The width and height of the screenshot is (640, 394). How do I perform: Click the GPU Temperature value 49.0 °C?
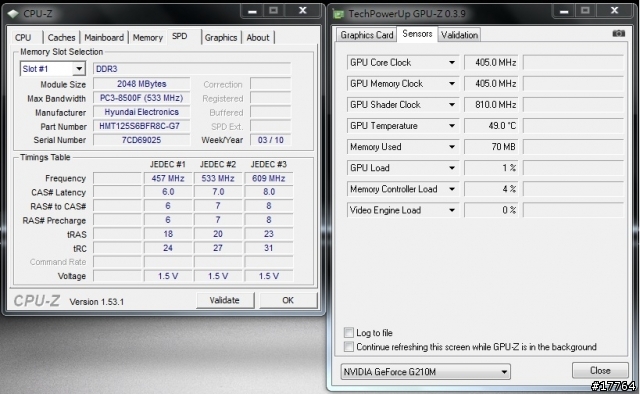[x=491, y=126]
